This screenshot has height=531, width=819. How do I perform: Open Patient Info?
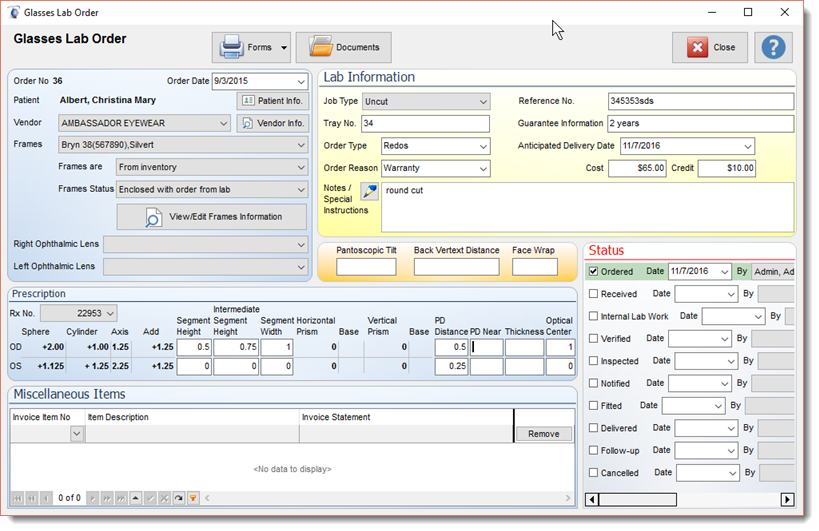[x=272, y=101]
